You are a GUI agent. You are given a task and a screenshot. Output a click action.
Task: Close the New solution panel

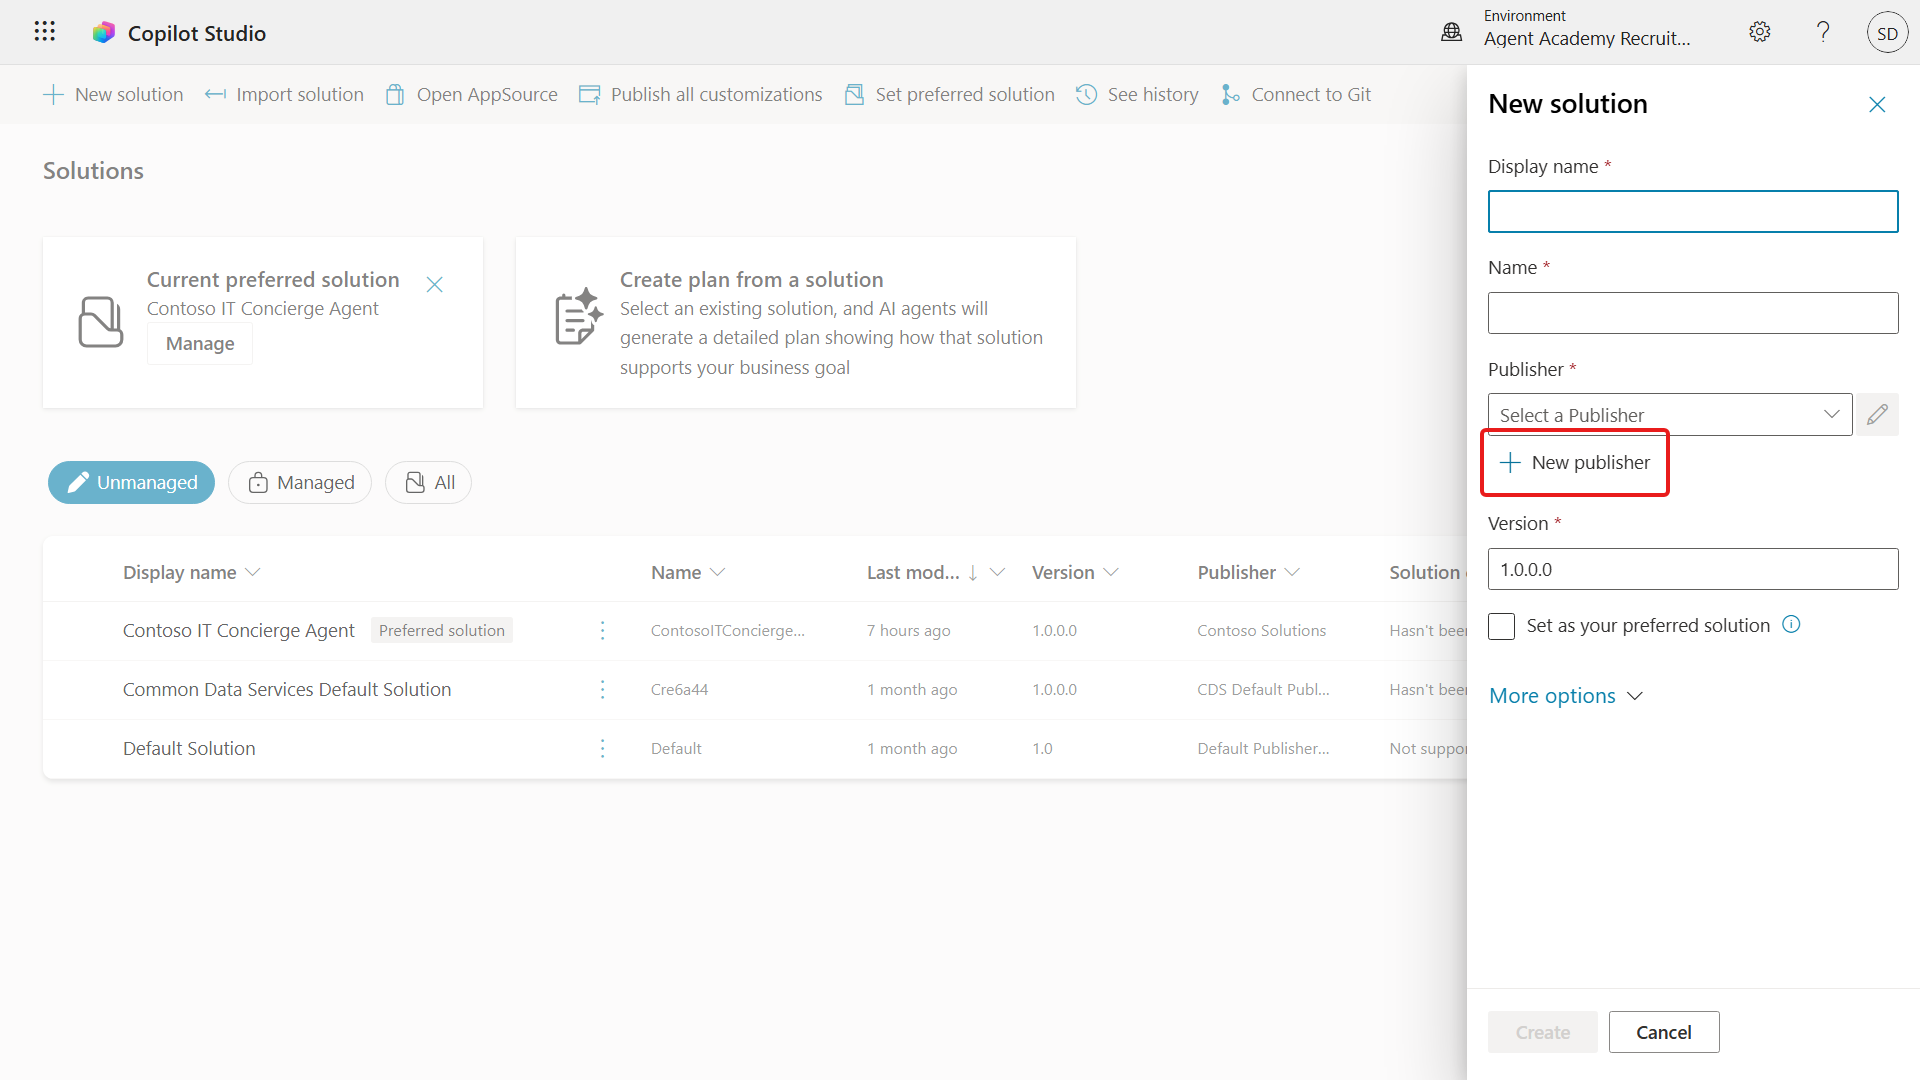pos(1877,105)
